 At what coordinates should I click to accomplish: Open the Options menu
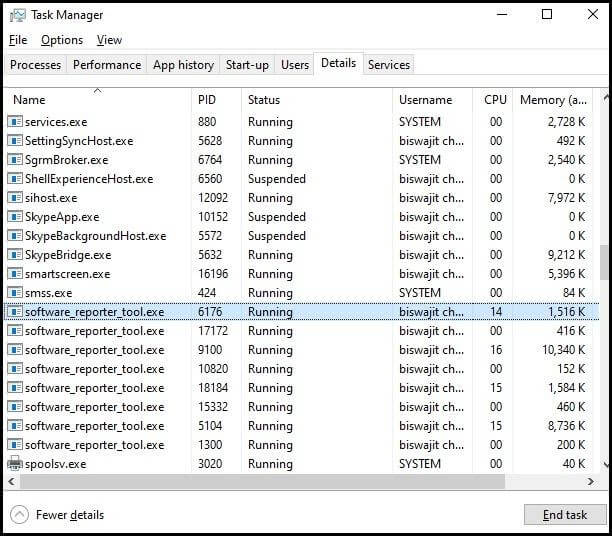[62, 40]
